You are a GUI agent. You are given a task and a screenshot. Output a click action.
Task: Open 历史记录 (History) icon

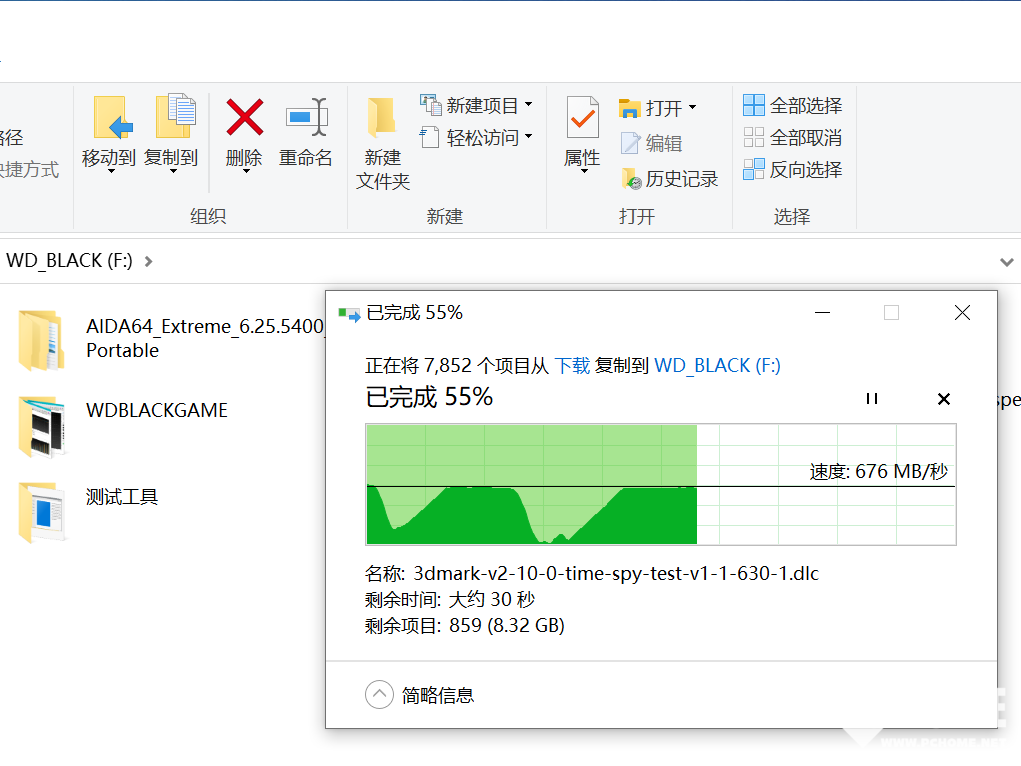pyautogui.click(x=631, y=178)
